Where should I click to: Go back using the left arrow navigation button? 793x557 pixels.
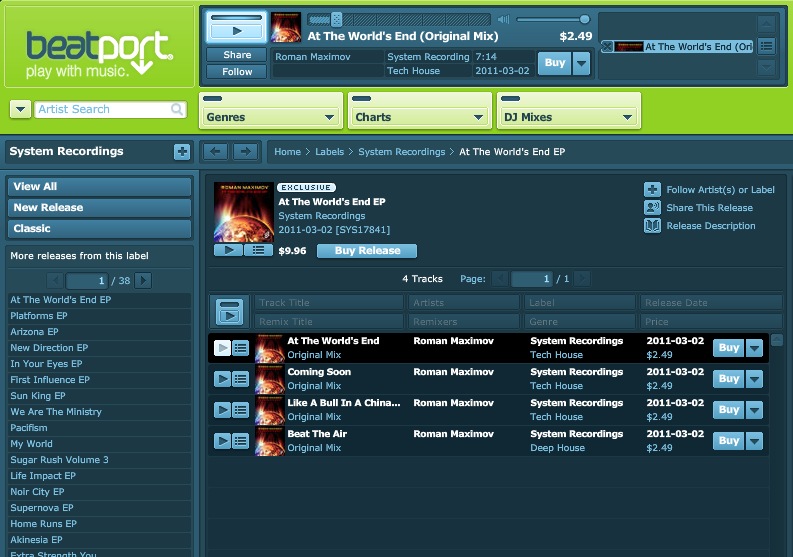click(215, 152)
